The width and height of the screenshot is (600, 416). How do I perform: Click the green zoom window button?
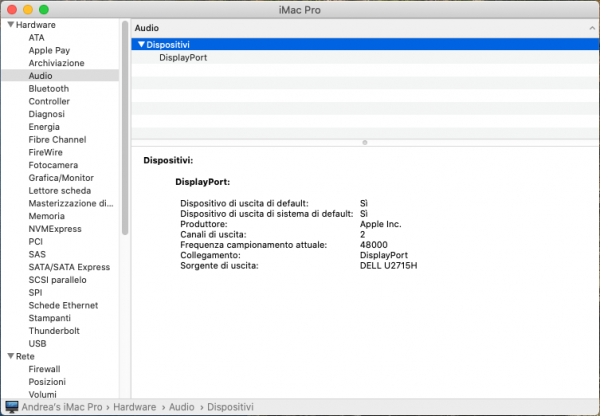pos(44,10)
